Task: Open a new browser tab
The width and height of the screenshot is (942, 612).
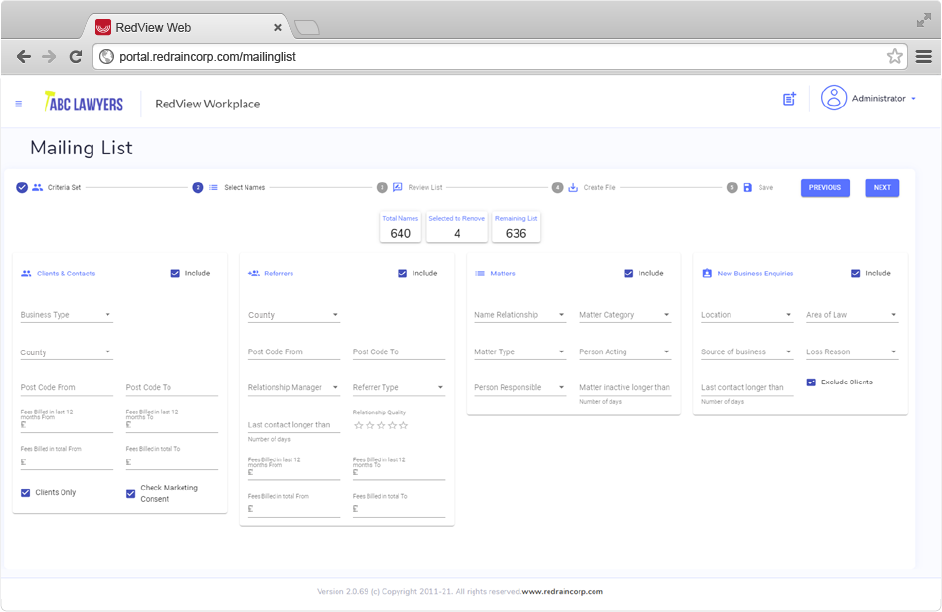Action: pos(307,28)
